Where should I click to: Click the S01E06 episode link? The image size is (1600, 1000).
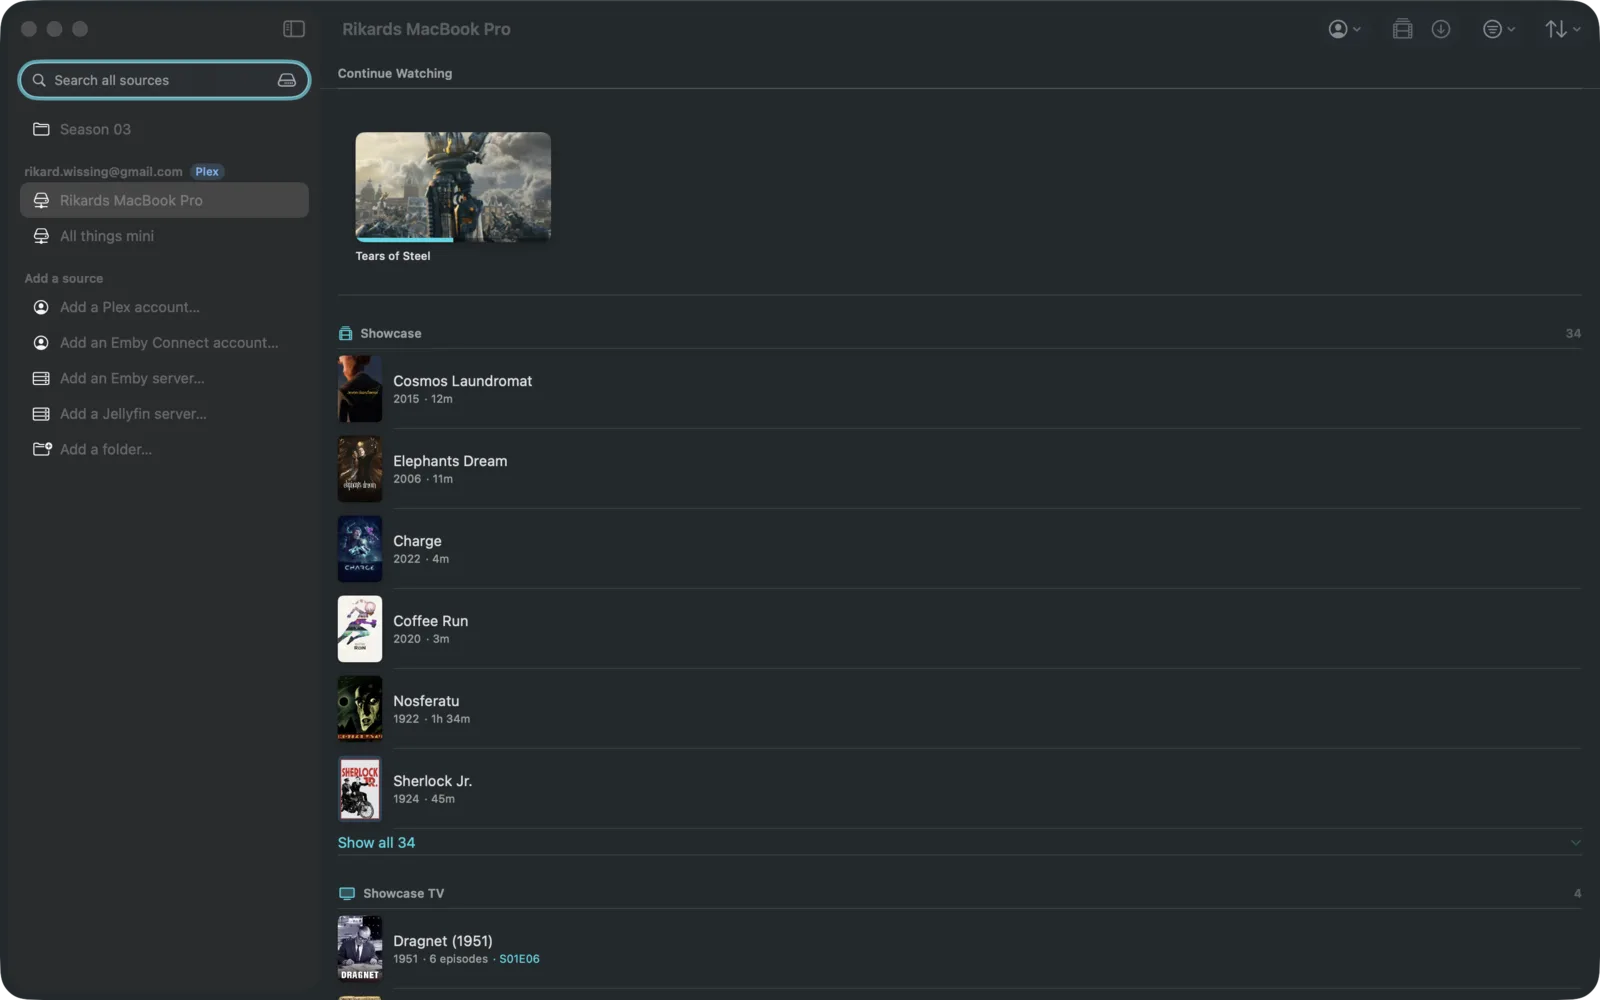pos(519,959)
